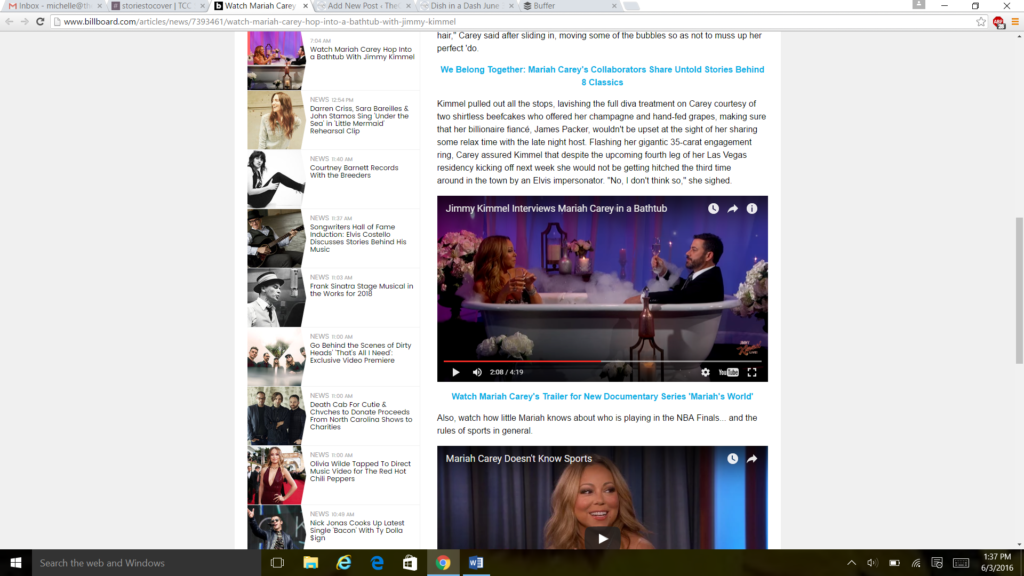This screenshot has height=576, width=1024.
Task: Bookmark this page with the star icon
Action: coord(980,21)
